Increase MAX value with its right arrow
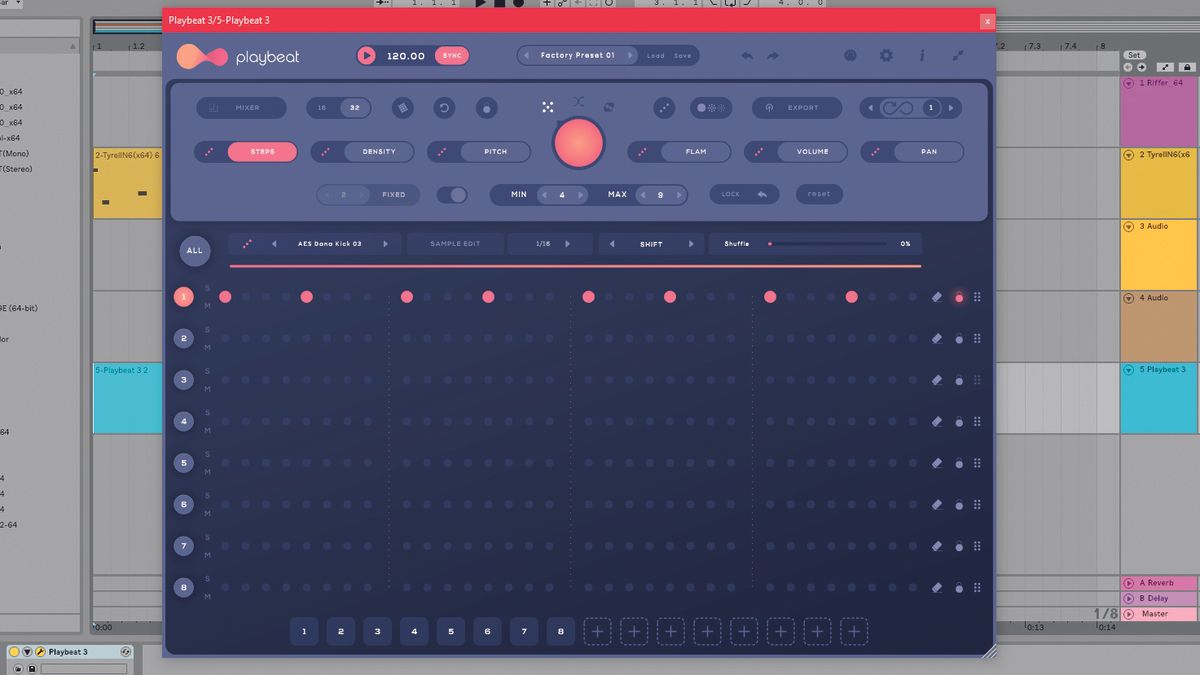1200x675 pixels. pyautogui.click(x=680, y=194)
